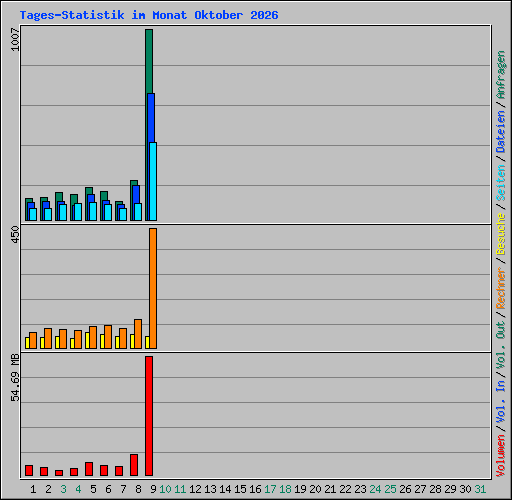The image size is (512, 500).
Task: Click day number "14" on the x-axis
Action: pos(225,489)
